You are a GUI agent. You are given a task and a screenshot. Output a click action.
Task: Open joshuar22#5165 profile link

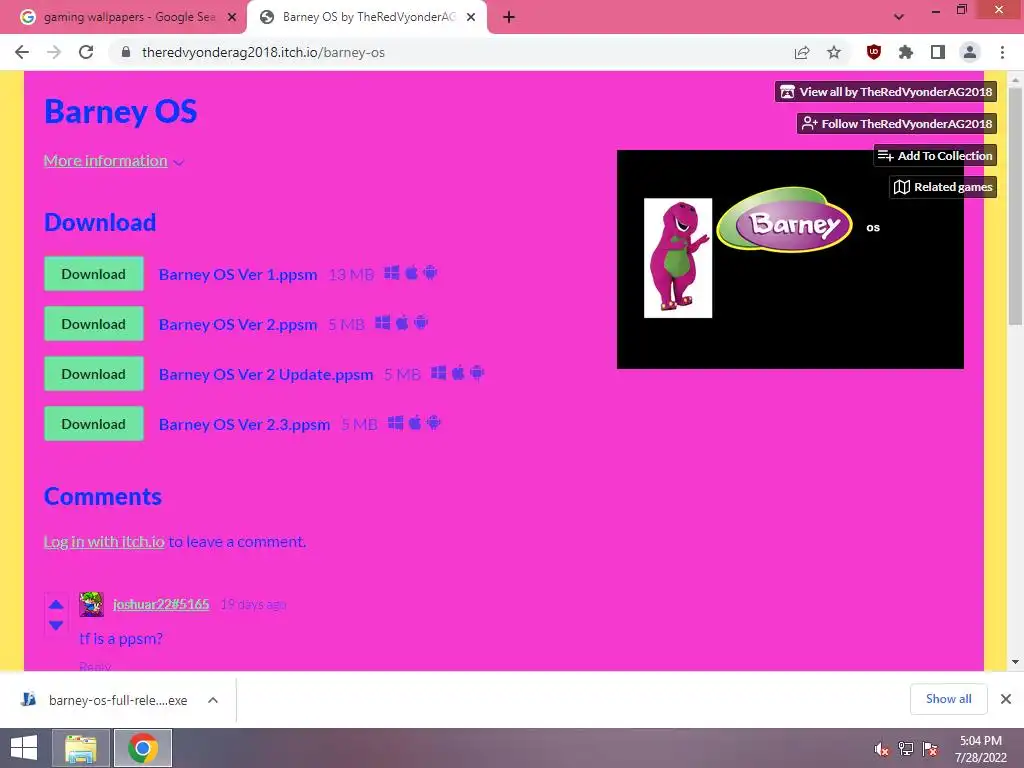161,604
